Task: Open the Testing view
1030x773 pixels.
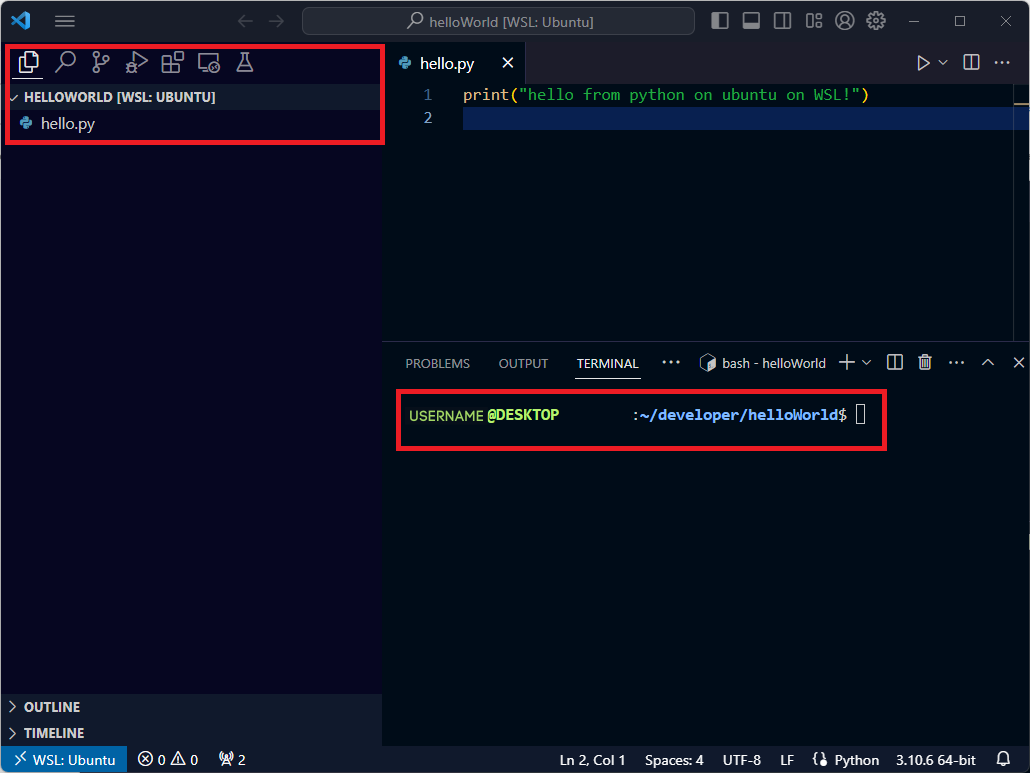Action: tap(243, 63)
